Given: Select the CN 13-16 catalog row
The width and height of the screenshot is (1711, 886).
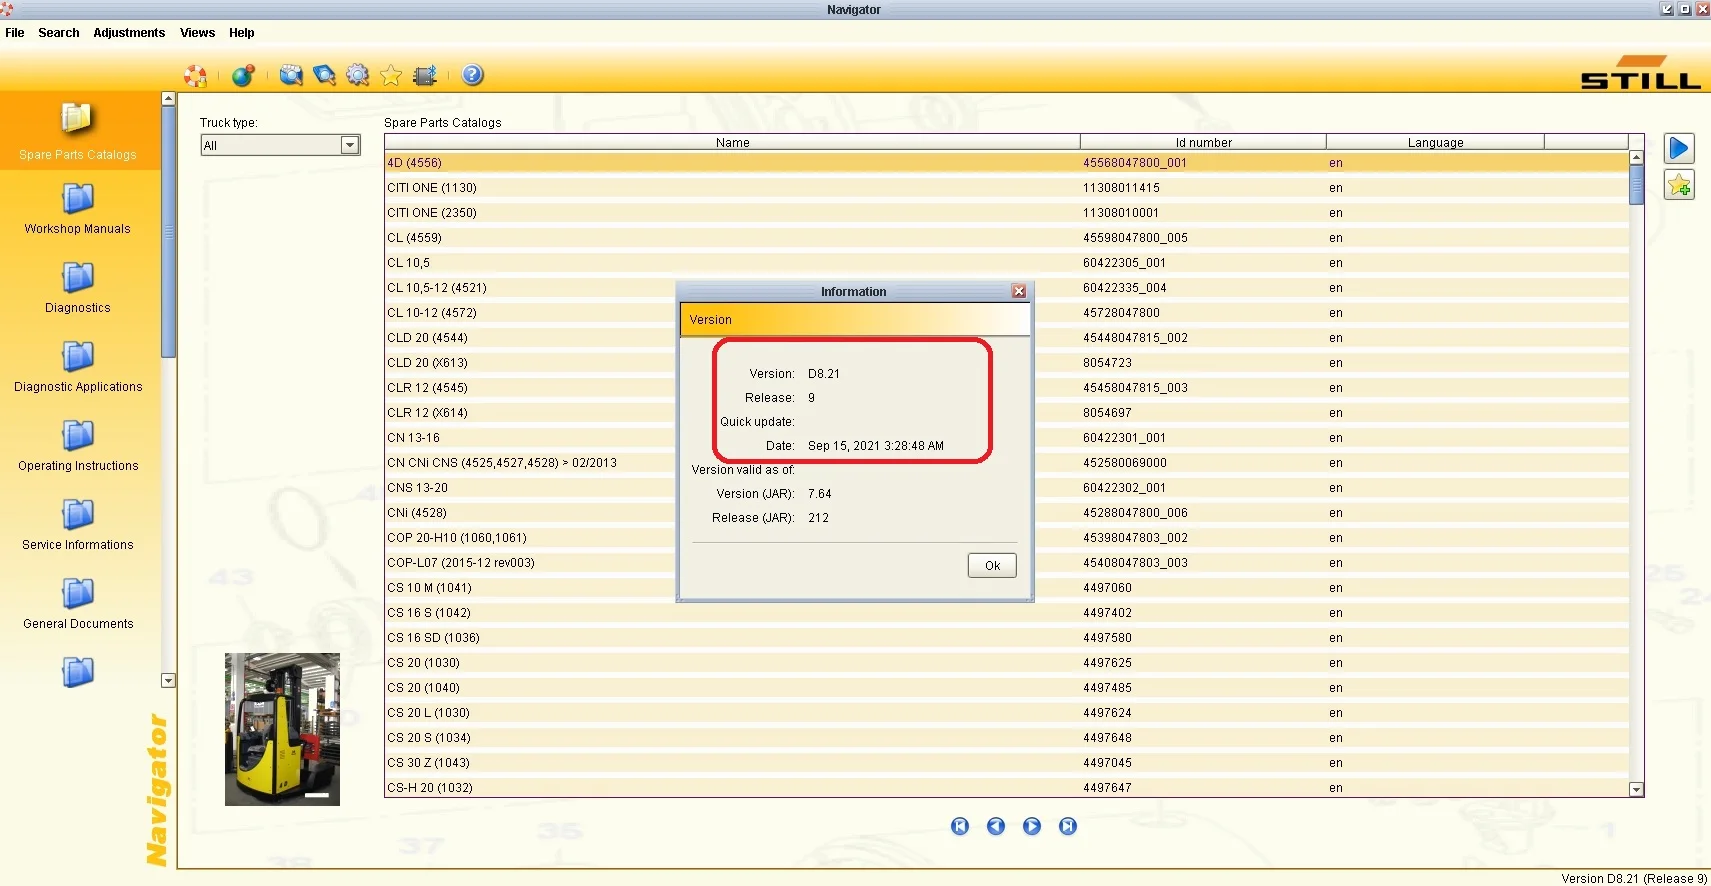Looking at the screenshot, I should (1006, 438).
